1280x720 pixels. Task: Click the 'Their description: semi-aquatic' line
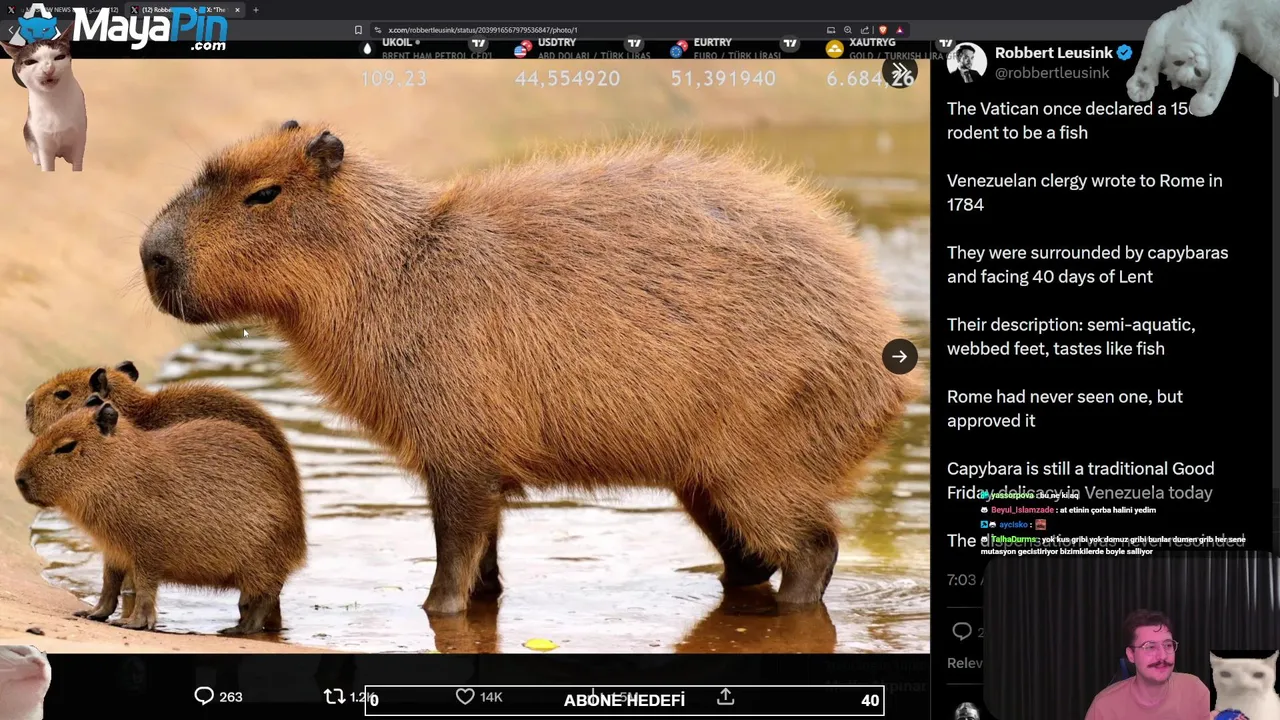tap(1071, 325)
